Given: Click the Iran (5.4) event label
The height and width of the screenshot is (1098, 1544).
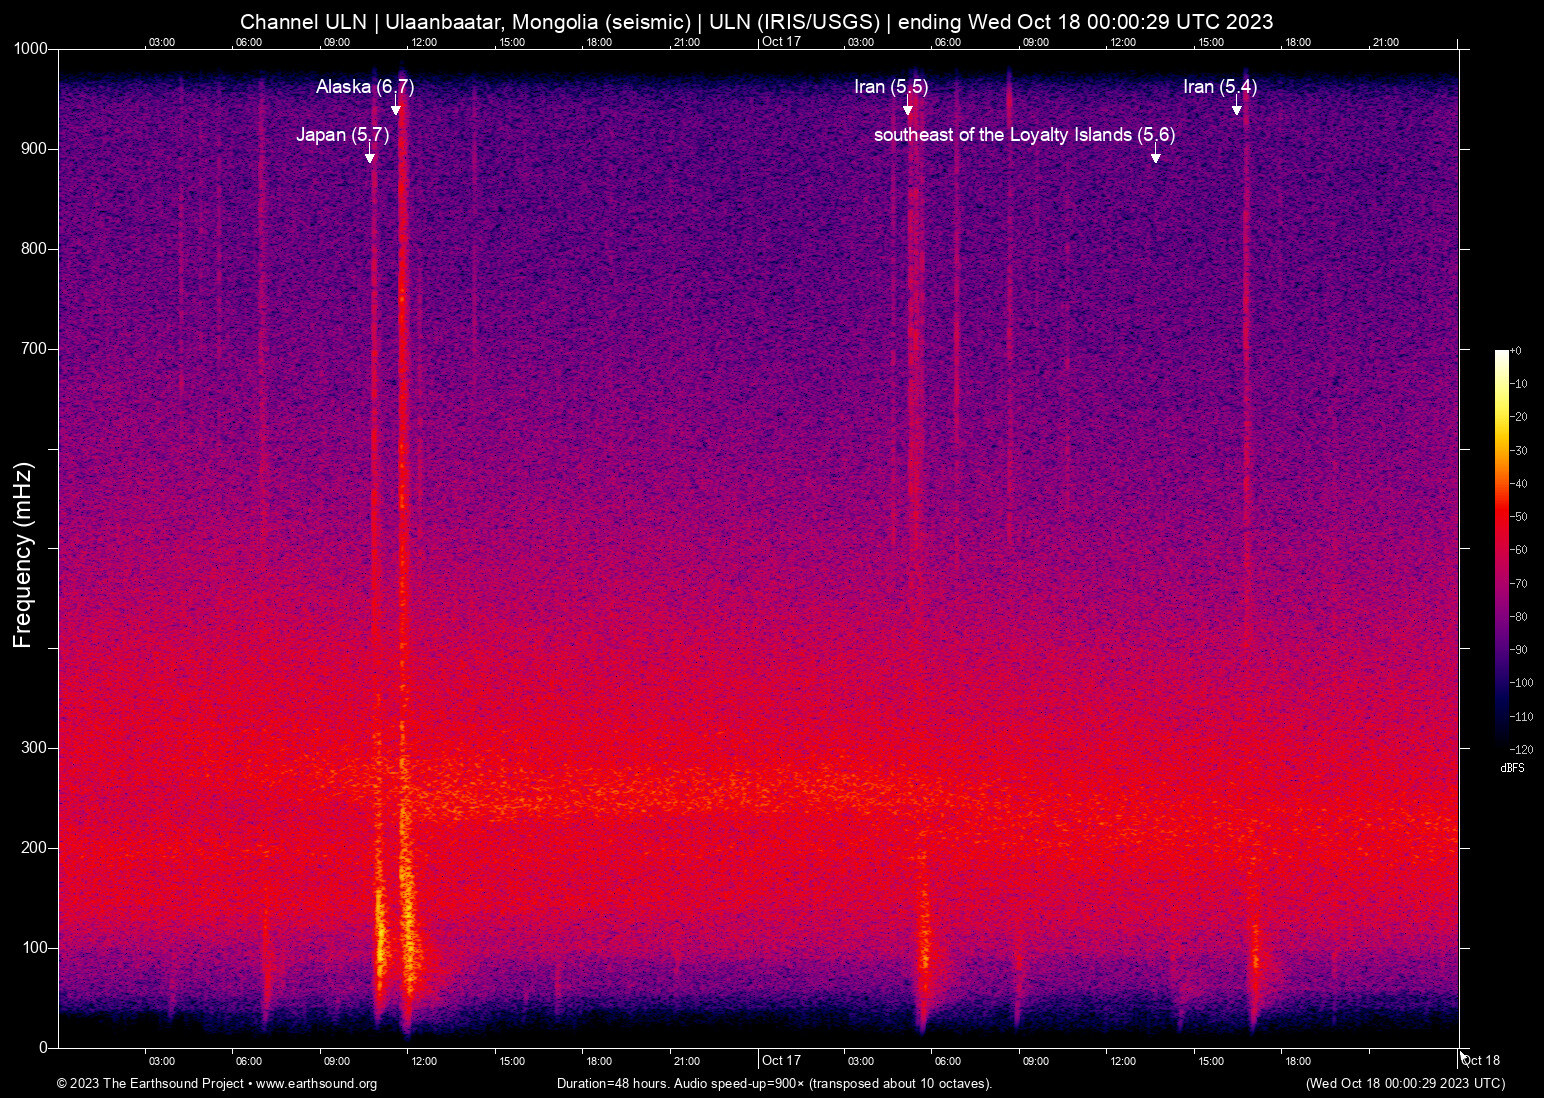Looking at the screenshot, I should click(x=1220, y=87).
